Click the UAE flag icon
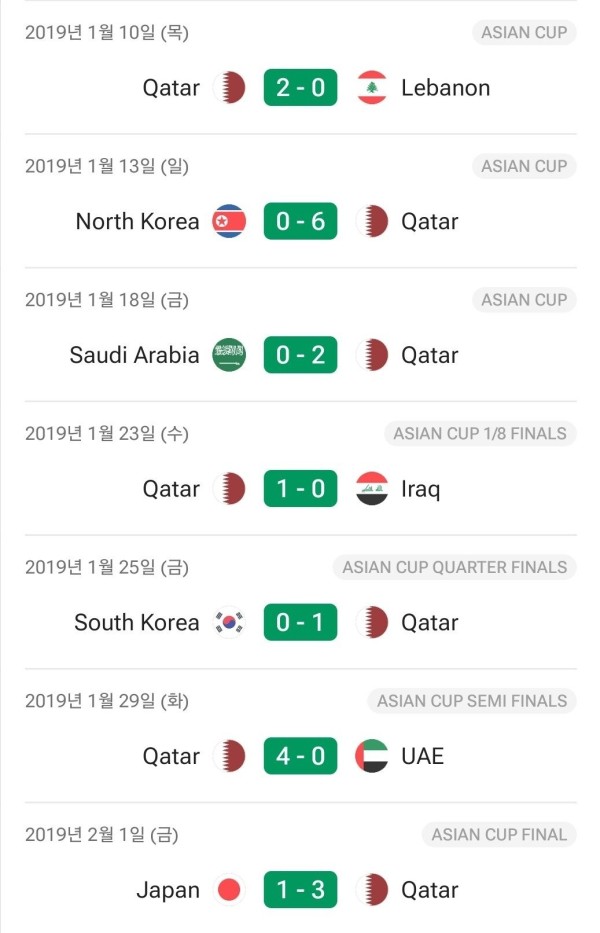The width and height of the screenshot is (600, 933). pyautogui.click(x=372, y=756)
